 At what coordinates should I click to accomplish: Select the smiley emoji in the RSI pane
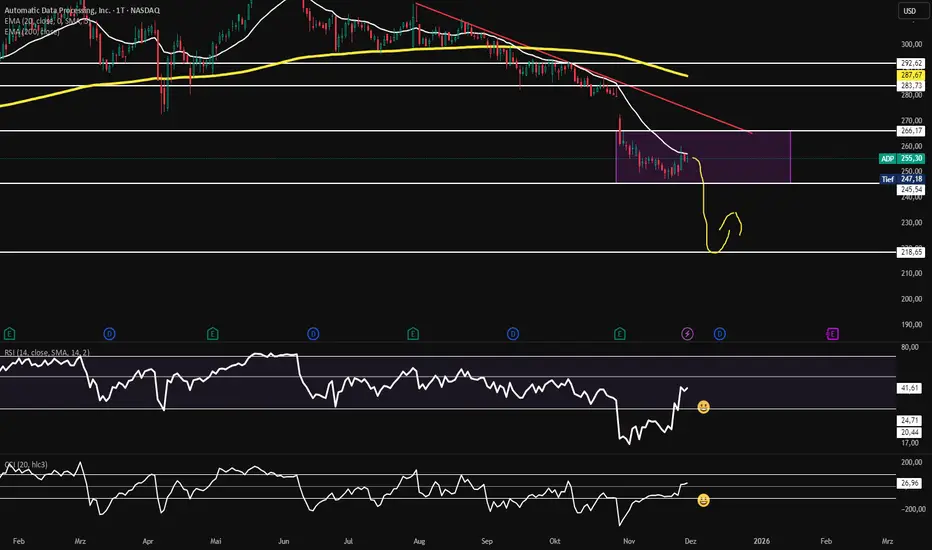[x=703, y=407]
